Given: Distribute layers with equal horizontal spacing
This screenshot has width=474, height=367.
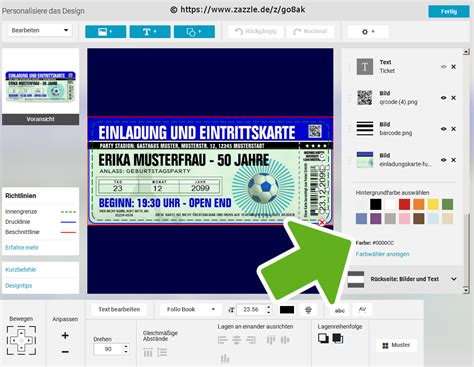Looking at the screenshot, I should pyautogui.click(x=148, y=352).
